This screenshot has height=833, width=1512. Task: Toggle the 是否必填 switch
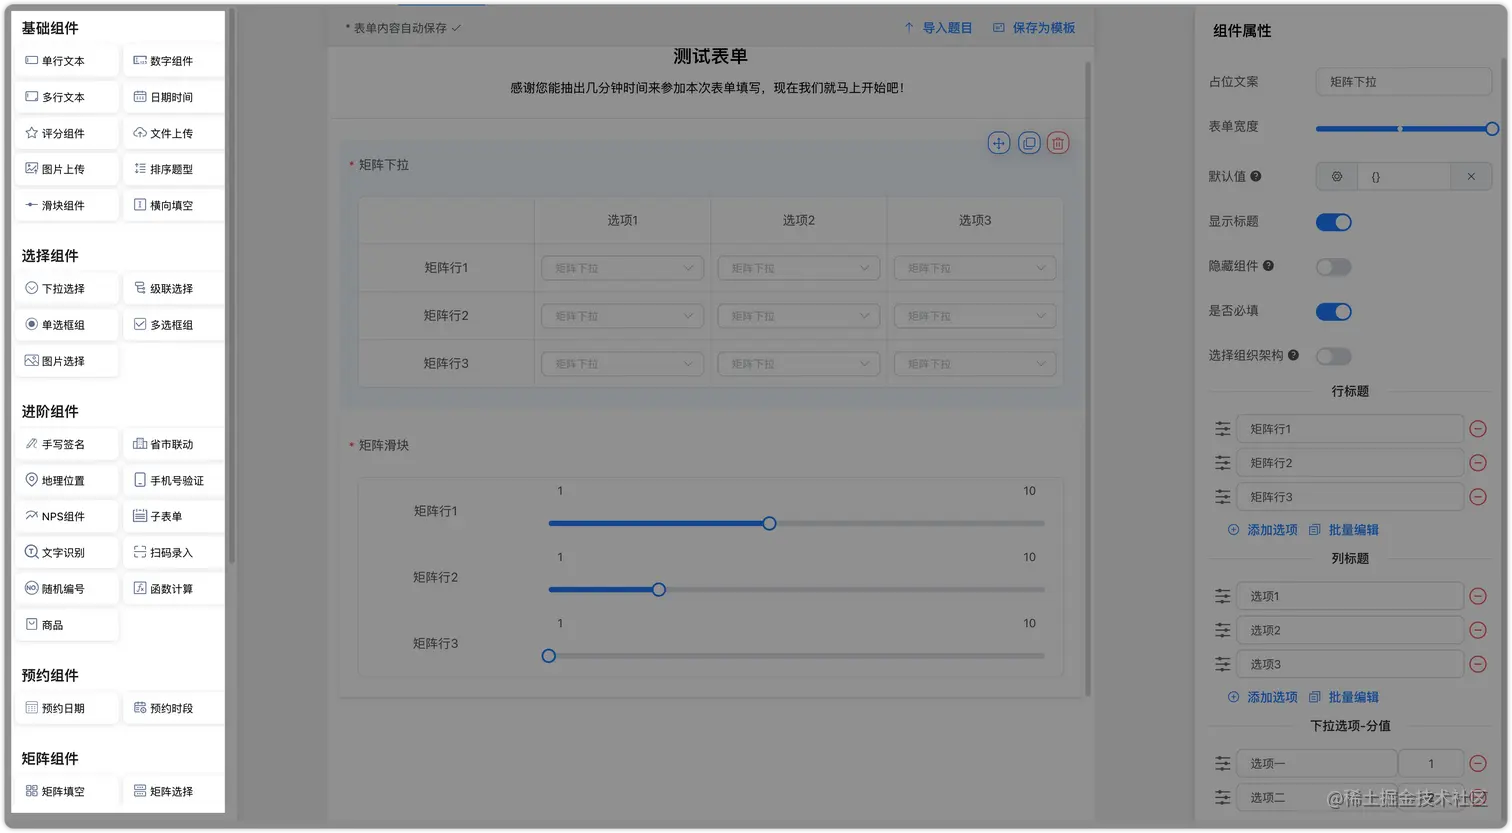pos(1333,312)
